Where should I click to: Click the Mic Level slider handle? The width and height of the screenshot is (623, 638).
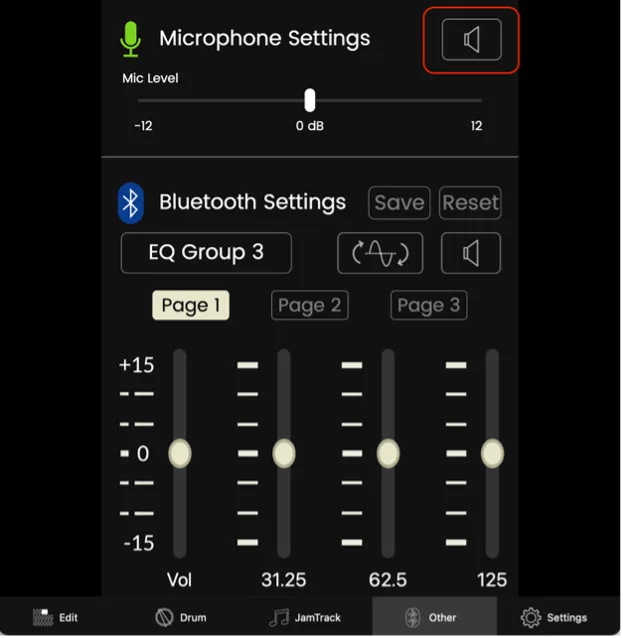310,101
